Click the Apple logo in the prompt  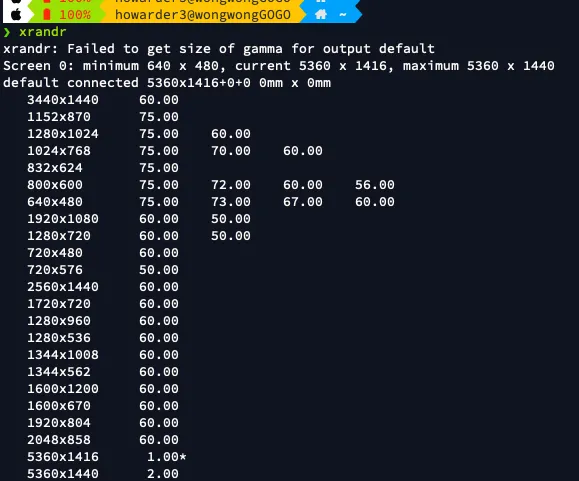click(16, 15)
